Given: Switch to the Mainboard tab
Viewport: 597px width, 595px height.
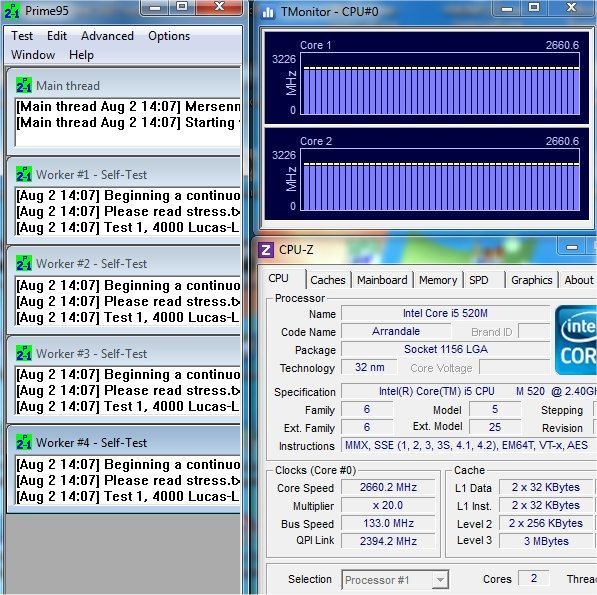Looking at the screenshot, I should (382, 280).
